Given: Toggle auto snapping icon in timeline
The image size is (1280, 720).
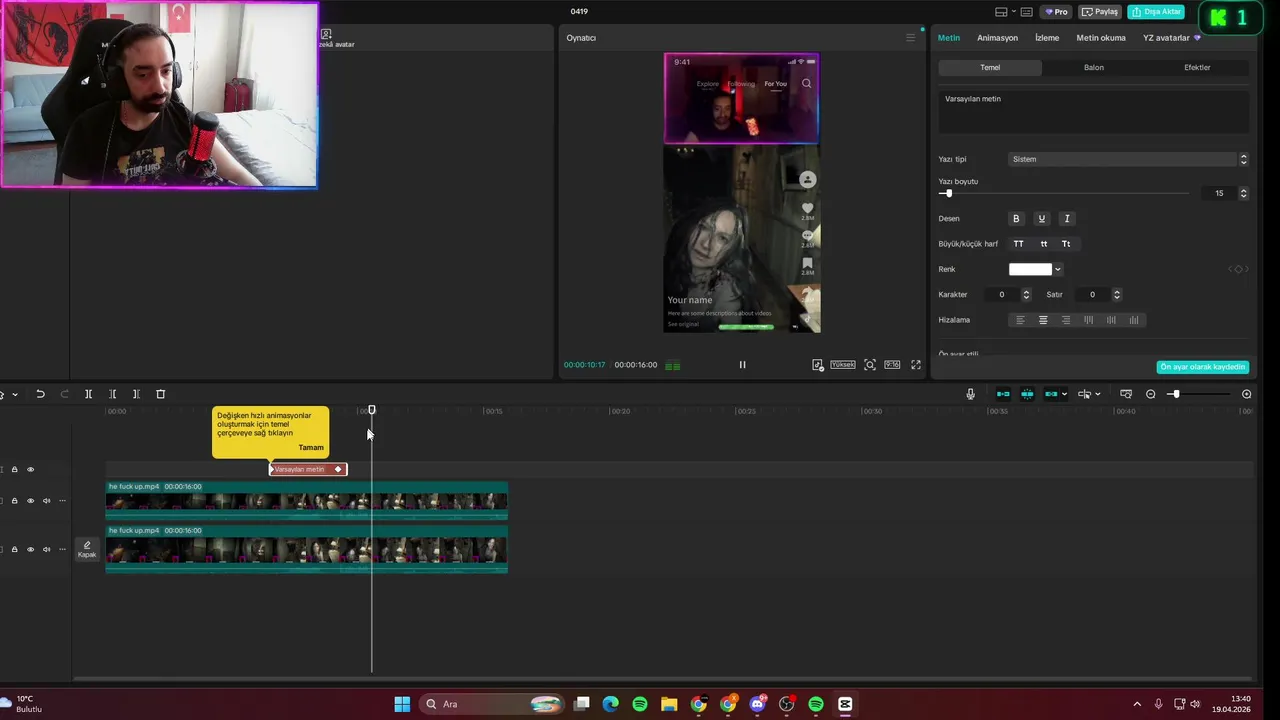Looking at the screenshot, I should [x=1027, y=394].
